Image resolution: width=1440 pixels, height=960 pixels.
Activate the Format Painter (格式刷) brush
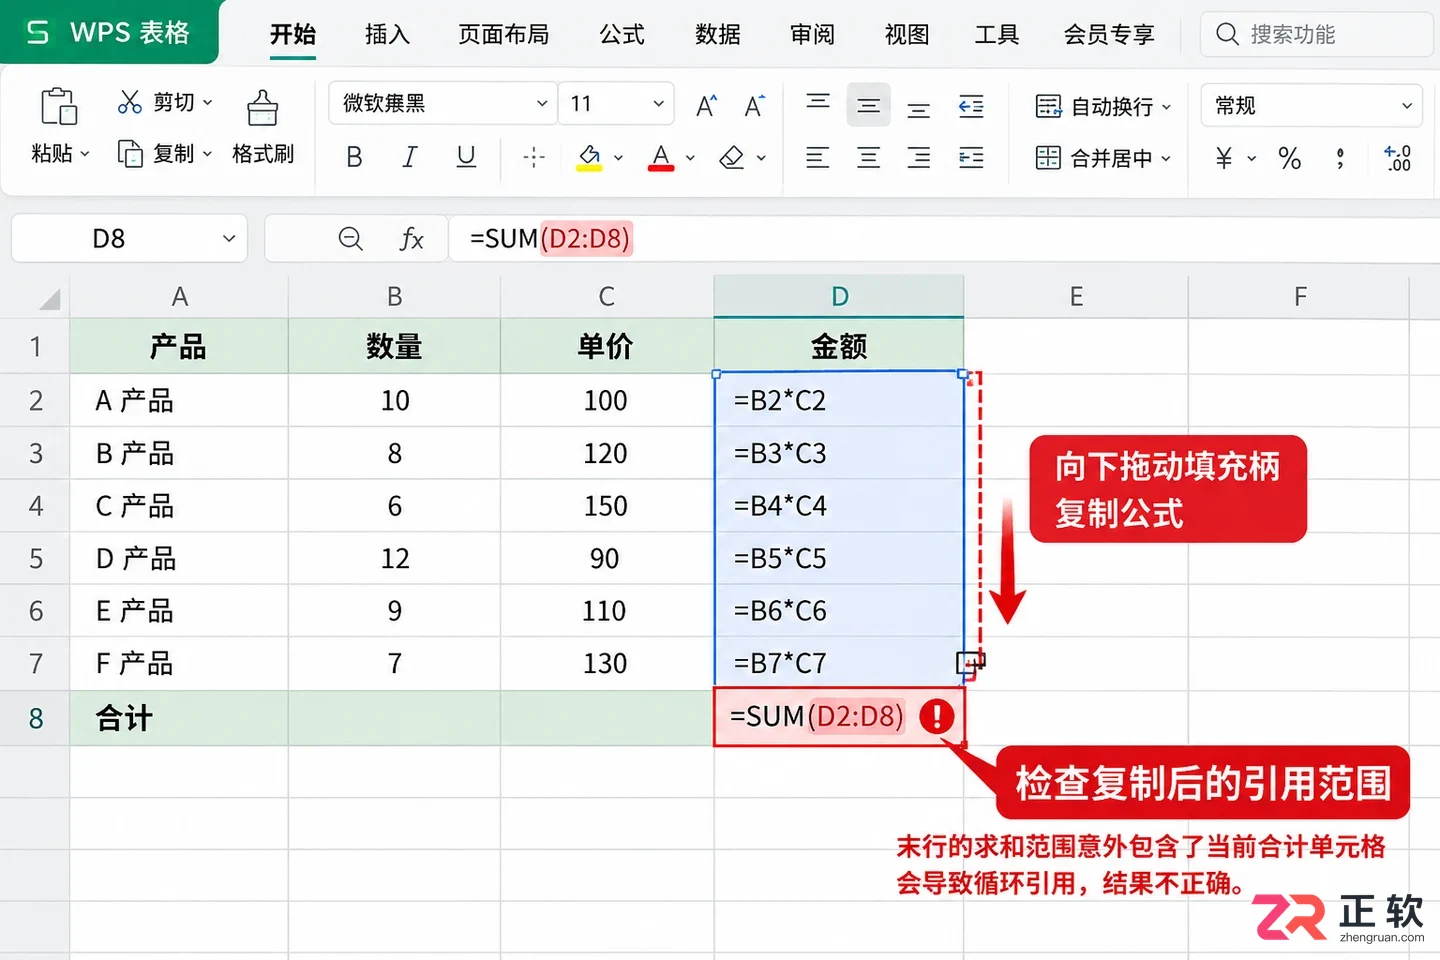(x=262, y=108)
